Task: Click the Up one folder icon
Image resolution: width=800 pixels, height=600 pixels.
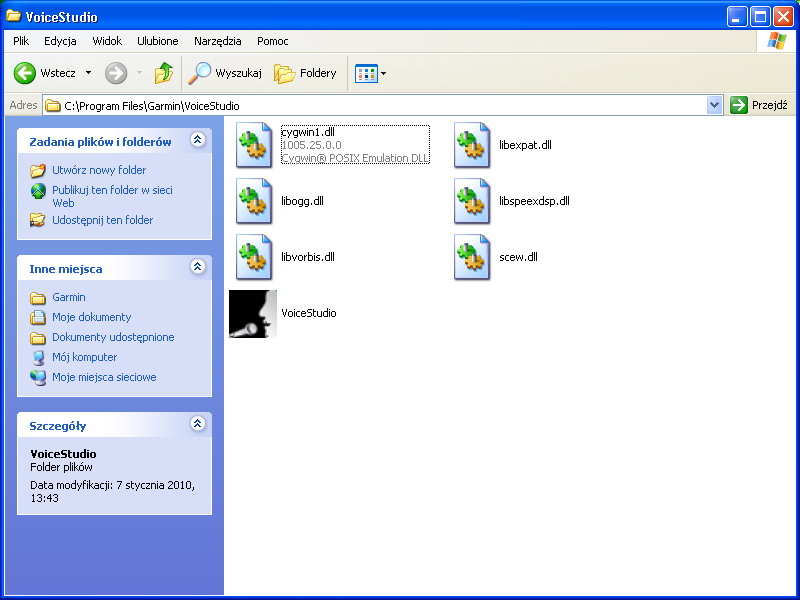Action: tap(164, 73)
